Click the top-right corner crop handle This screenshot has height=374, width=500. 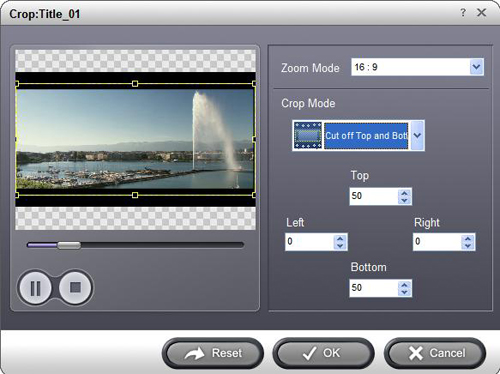pyautogui.click(x=254, y=84)
